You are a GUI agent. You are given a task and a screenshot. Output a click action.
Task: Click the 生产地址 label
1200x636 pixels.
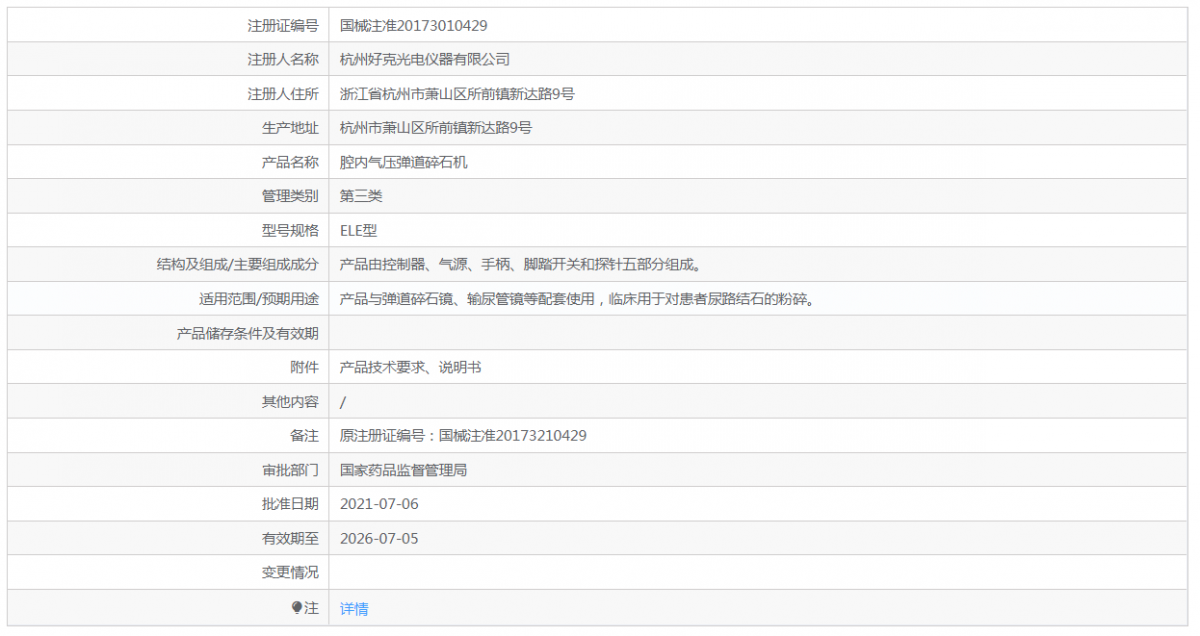(x=290, y=128)
